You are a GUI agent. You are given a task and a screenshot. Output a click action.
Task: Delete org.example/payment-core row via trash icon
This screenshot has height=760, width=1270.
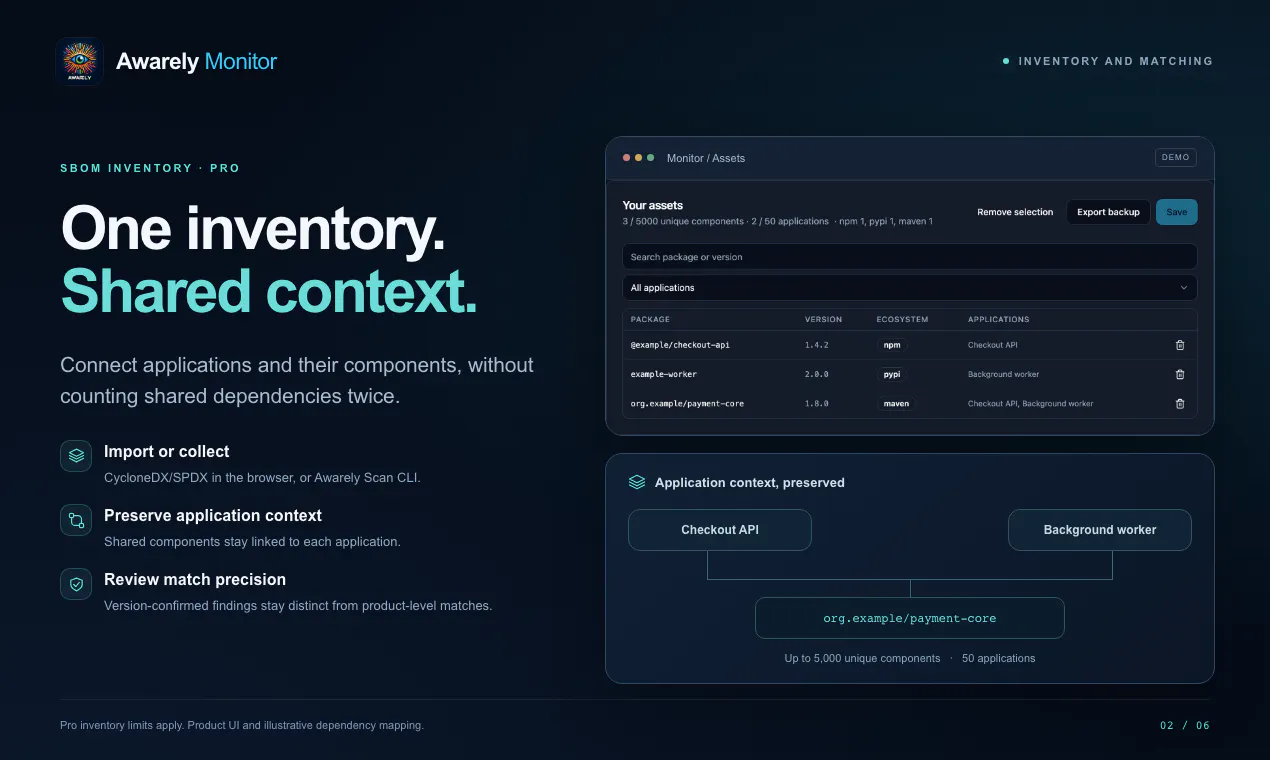(1180, 404)
